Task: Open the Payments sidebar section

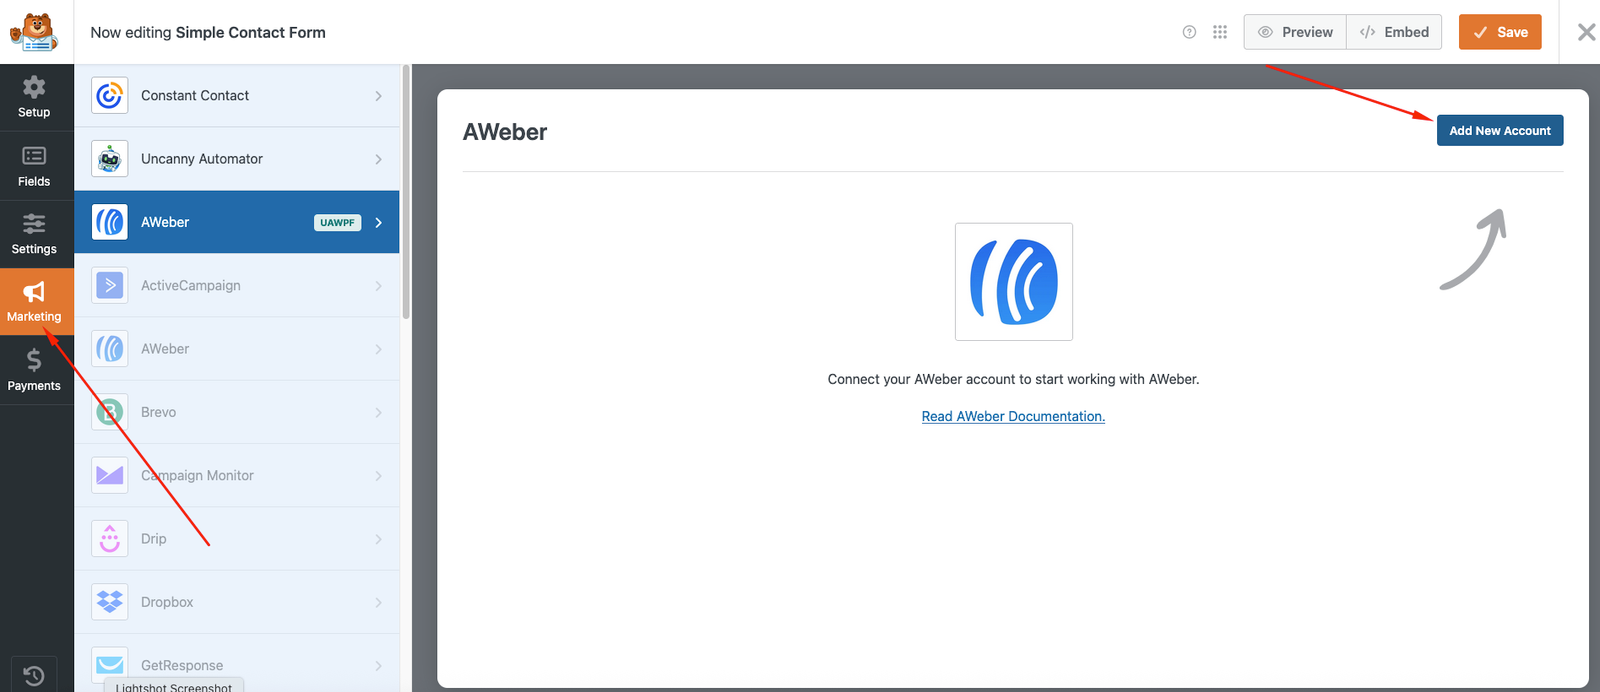Action: pos(34,370)
